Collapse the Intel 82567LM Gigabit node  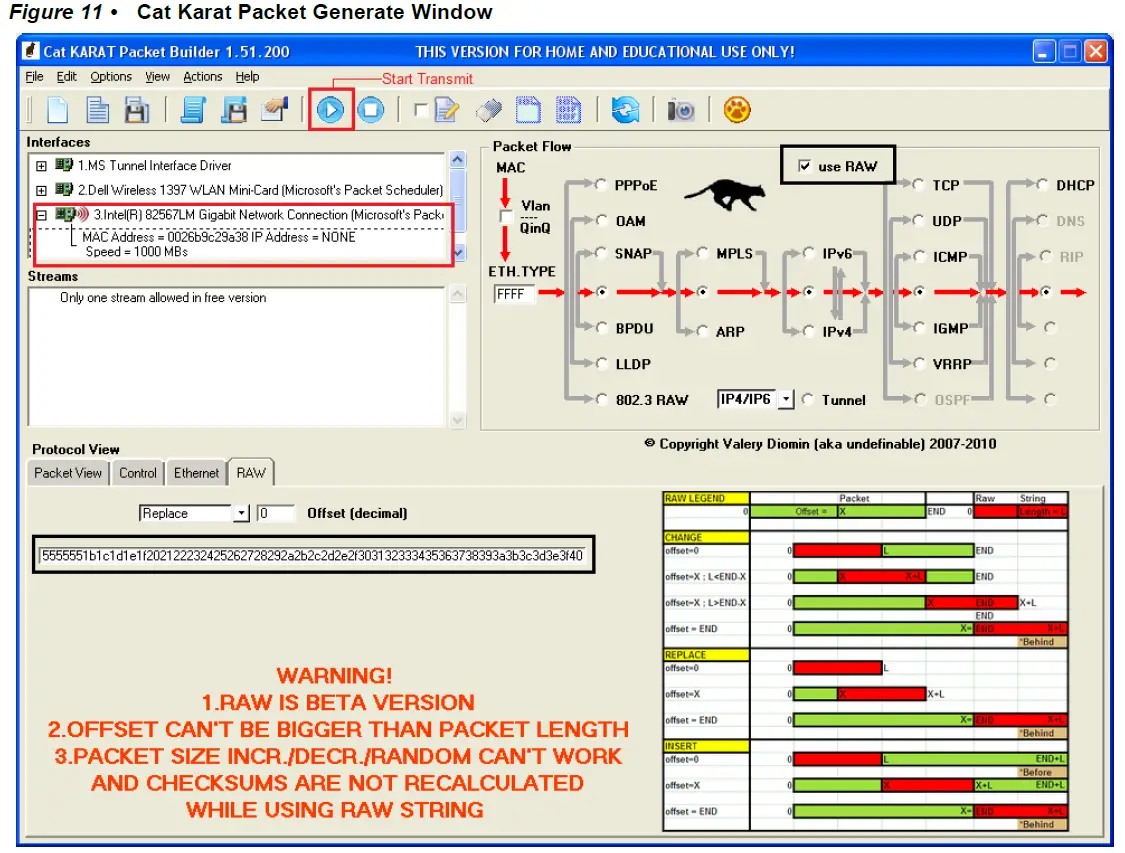click(42, 215)
